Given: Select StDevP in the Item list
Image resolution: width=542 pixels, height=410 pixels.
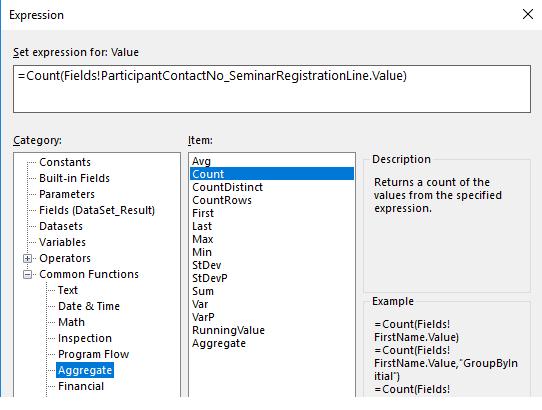Looking at the screenshot, I should (210, 278).
